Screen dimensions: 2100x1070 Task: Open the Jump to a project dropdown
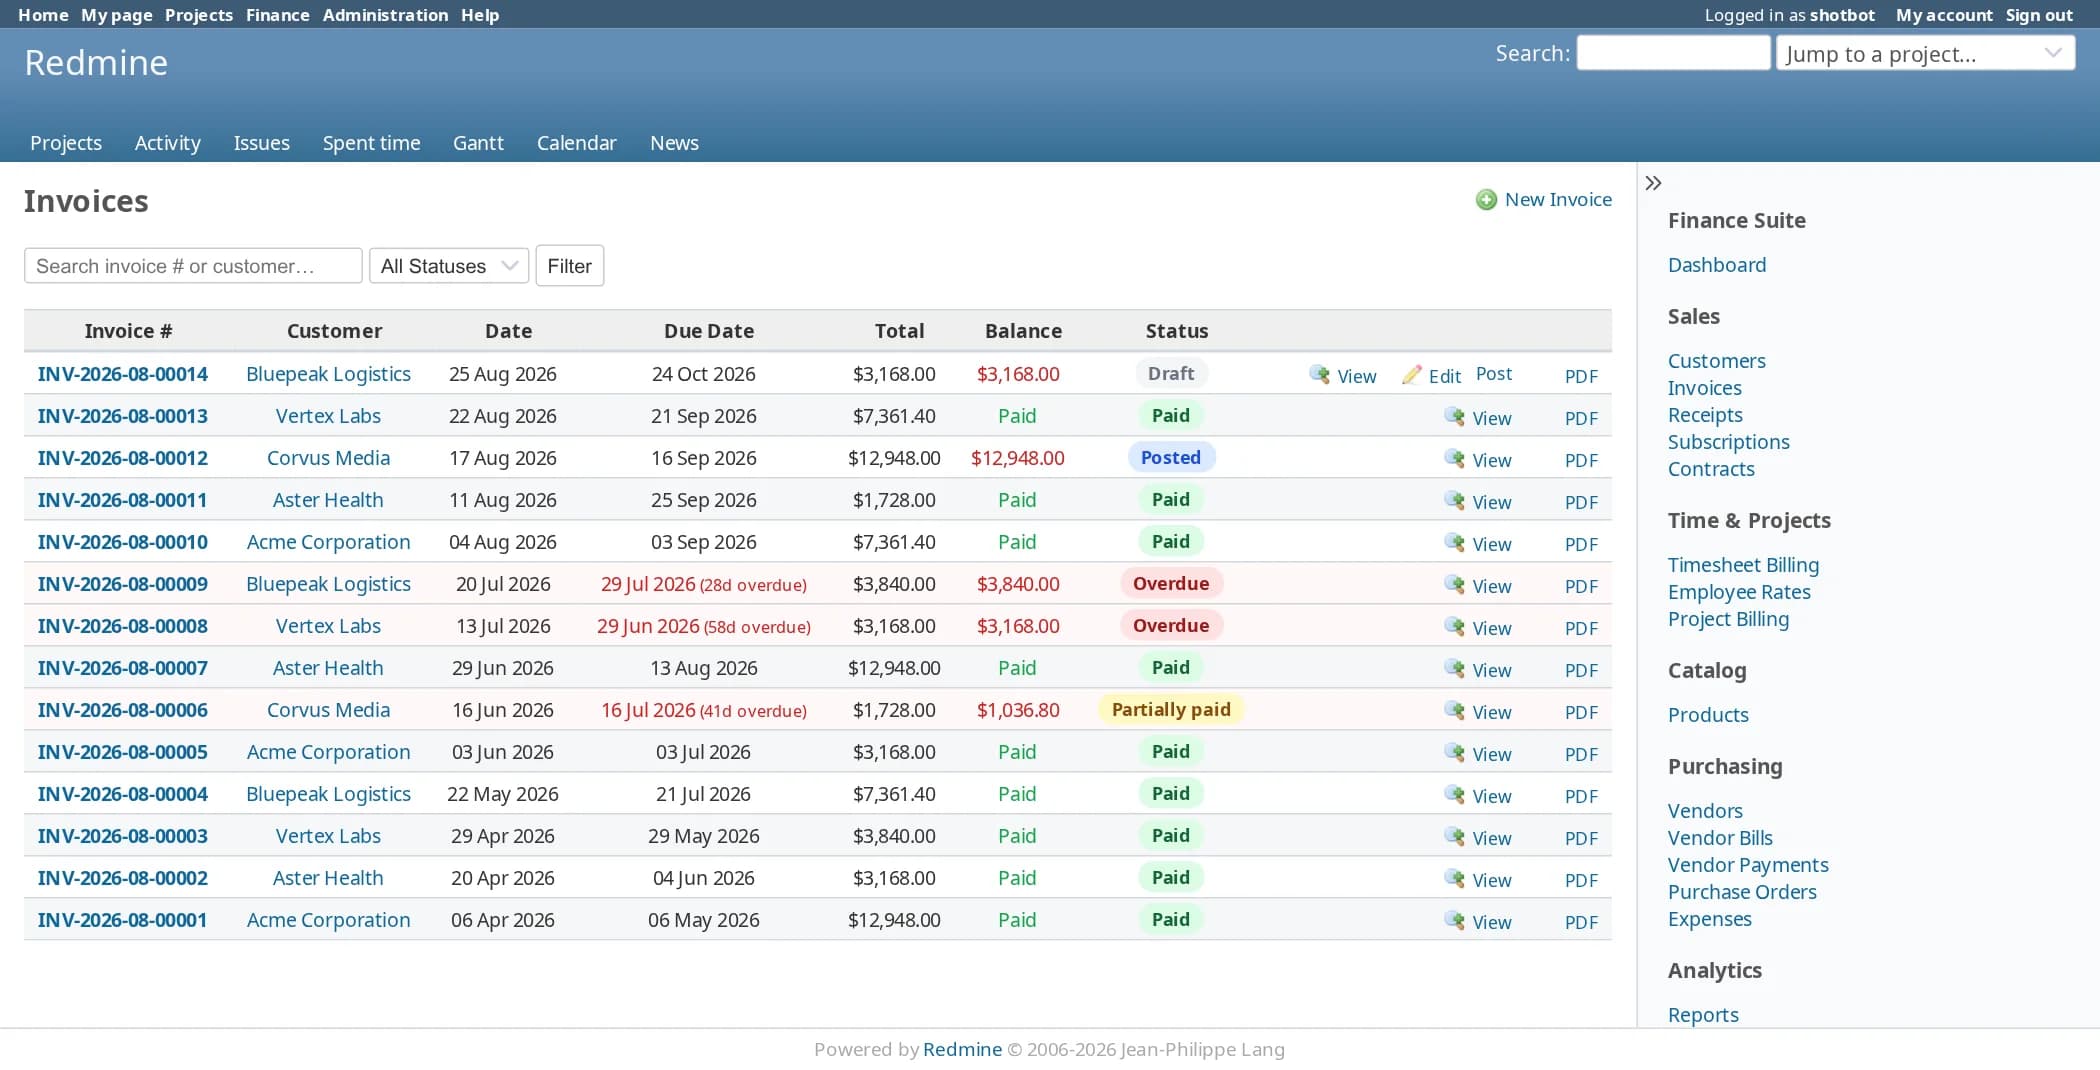(1925, 54)
